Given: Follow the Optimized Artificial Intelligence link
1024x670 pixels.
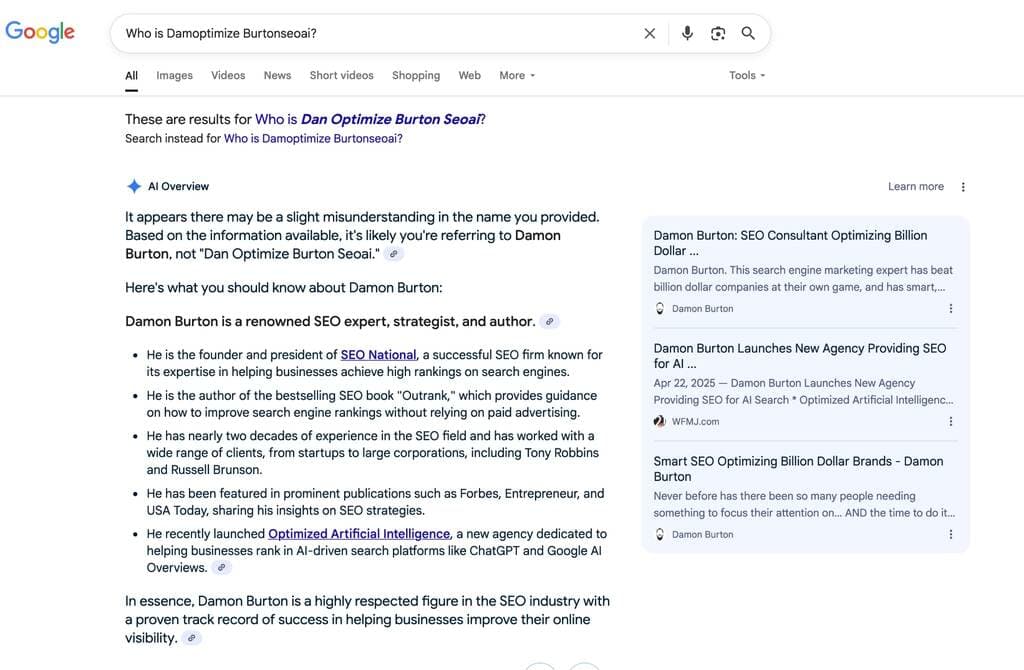Looking at the screenshot, I should tap(359, 534).
